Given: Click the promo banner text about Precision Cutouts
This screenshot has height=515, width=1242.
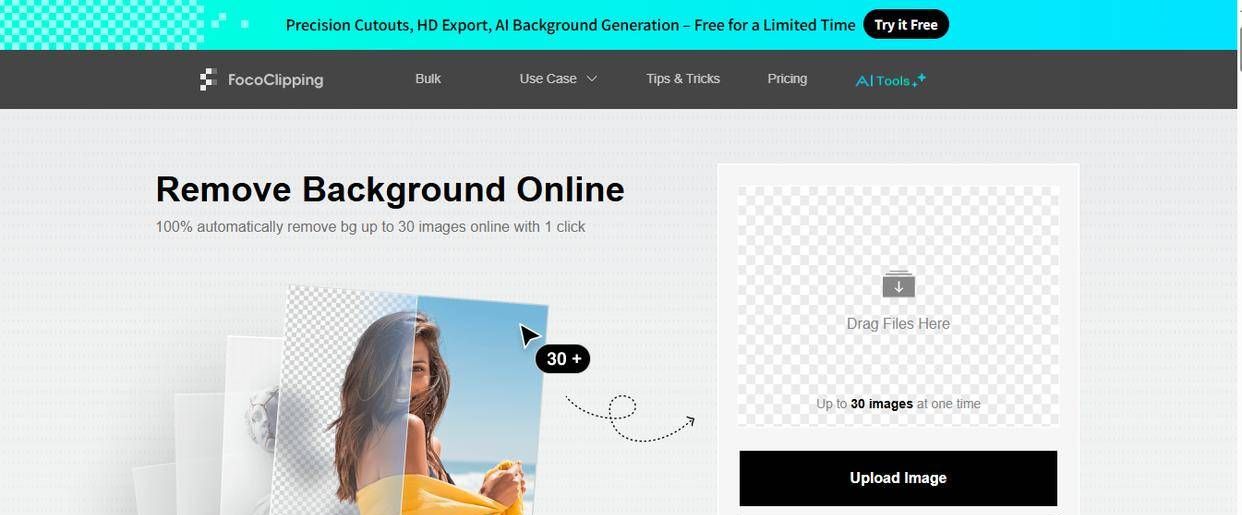Looking at the screenshot, I should click(x=570, y=25).
